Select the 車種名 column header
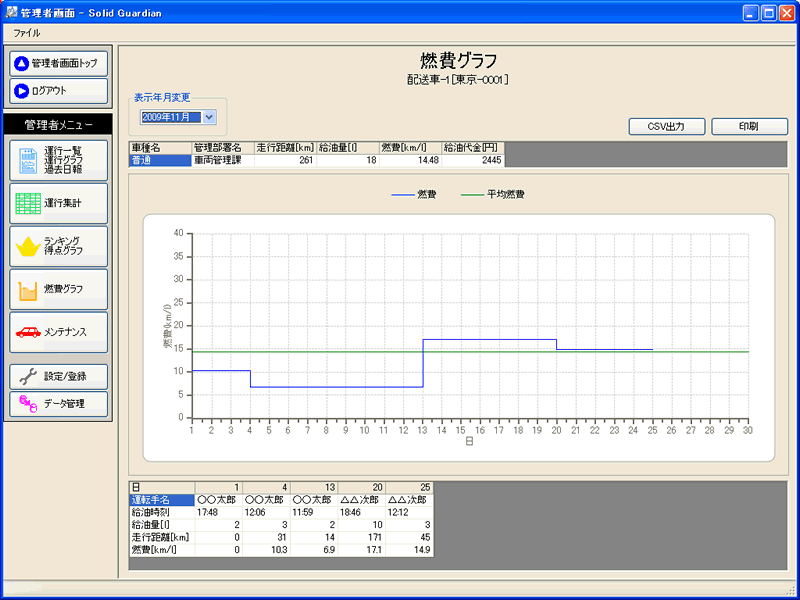 (161, 147)
